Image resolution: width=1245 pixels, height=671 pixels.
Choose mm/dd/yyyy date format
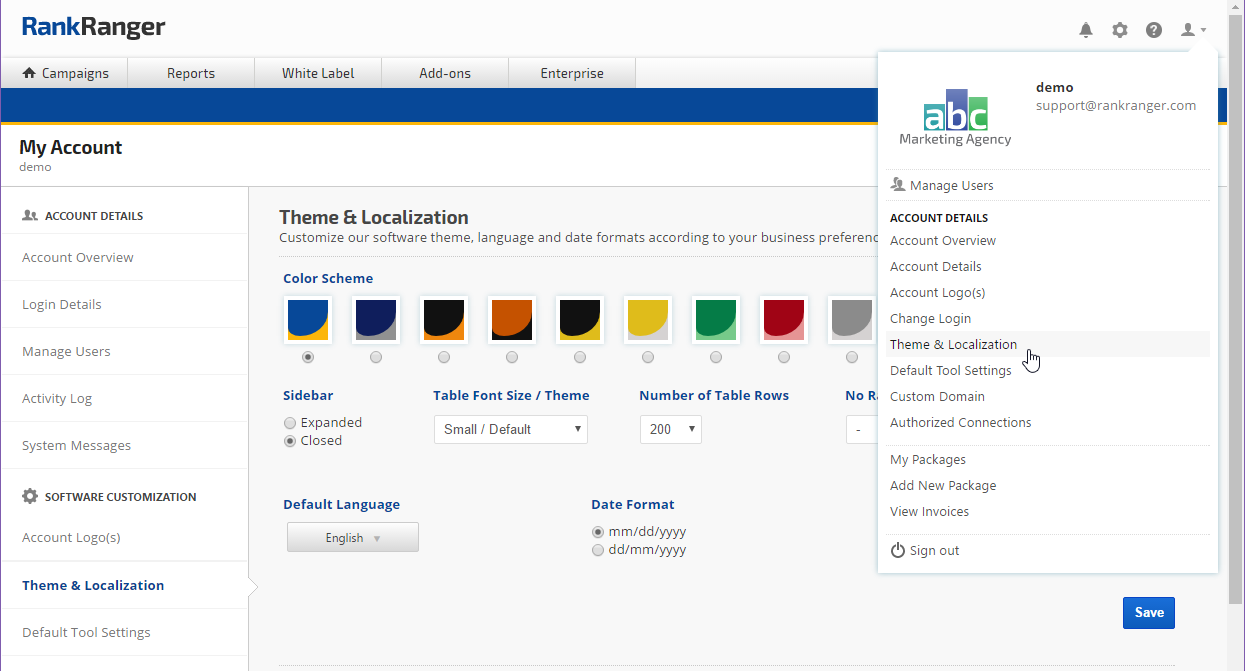pyautogui.click(x=598, y=532)
